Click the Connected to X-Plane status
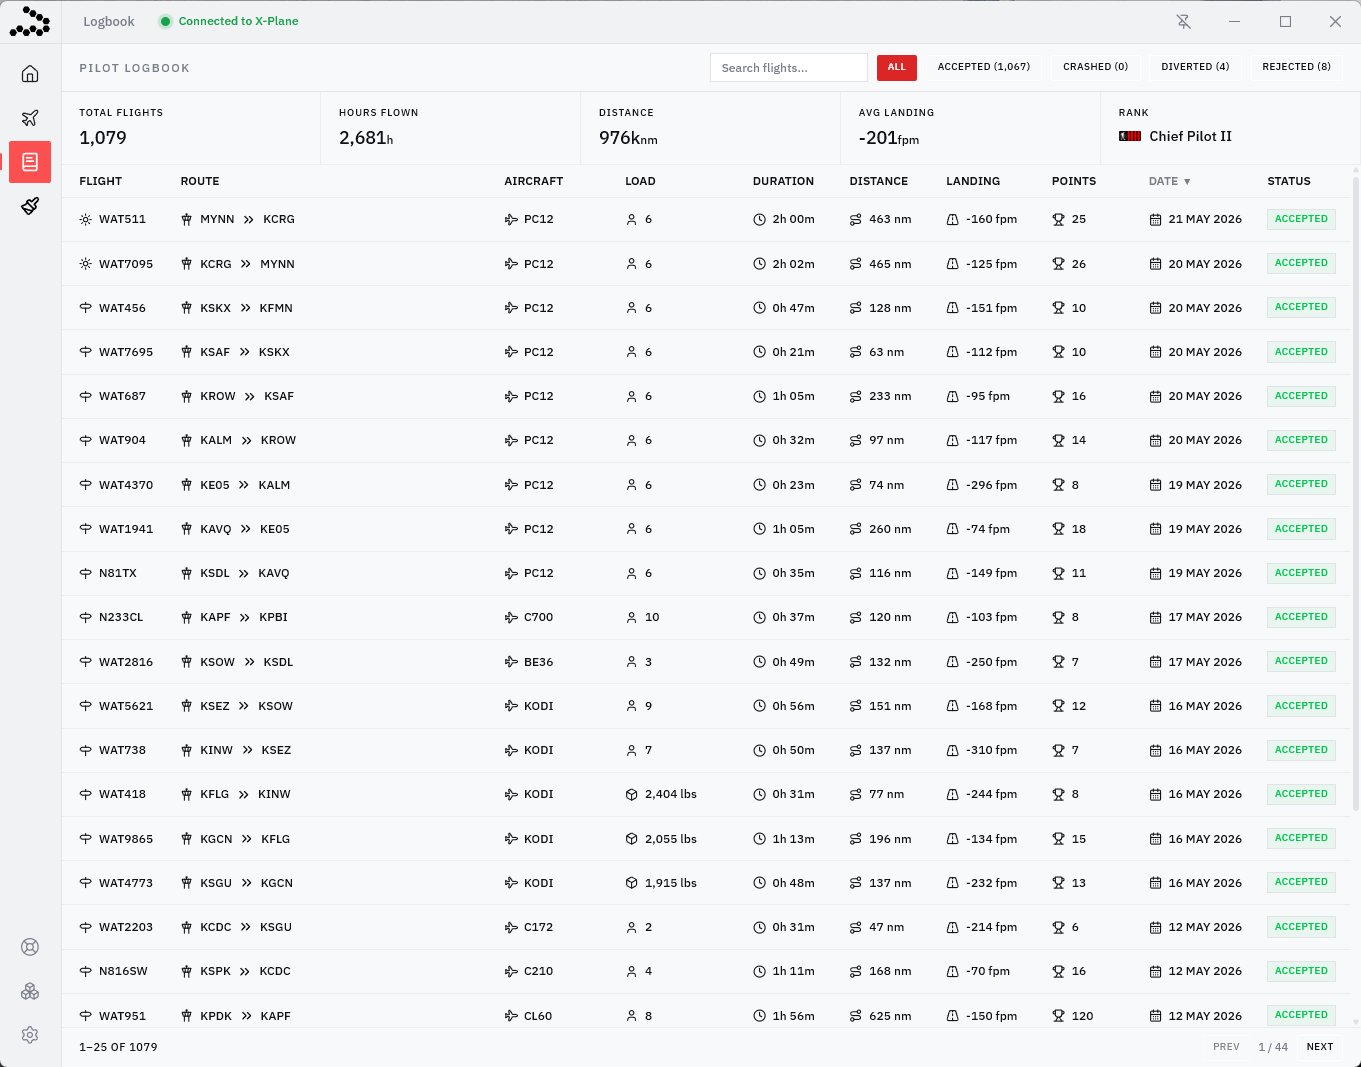1361x1067 pixels. click(229, 21)
